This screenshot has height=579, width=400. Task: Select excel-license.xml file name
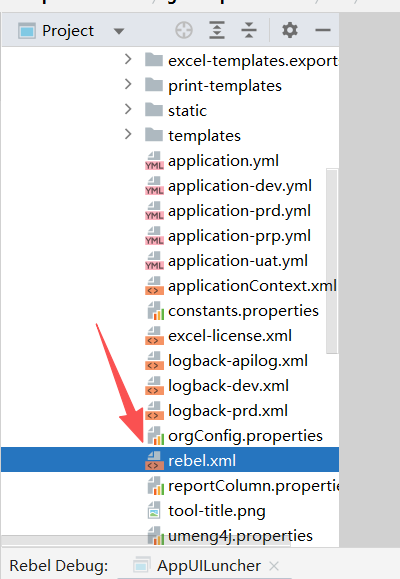coord(230,336)
